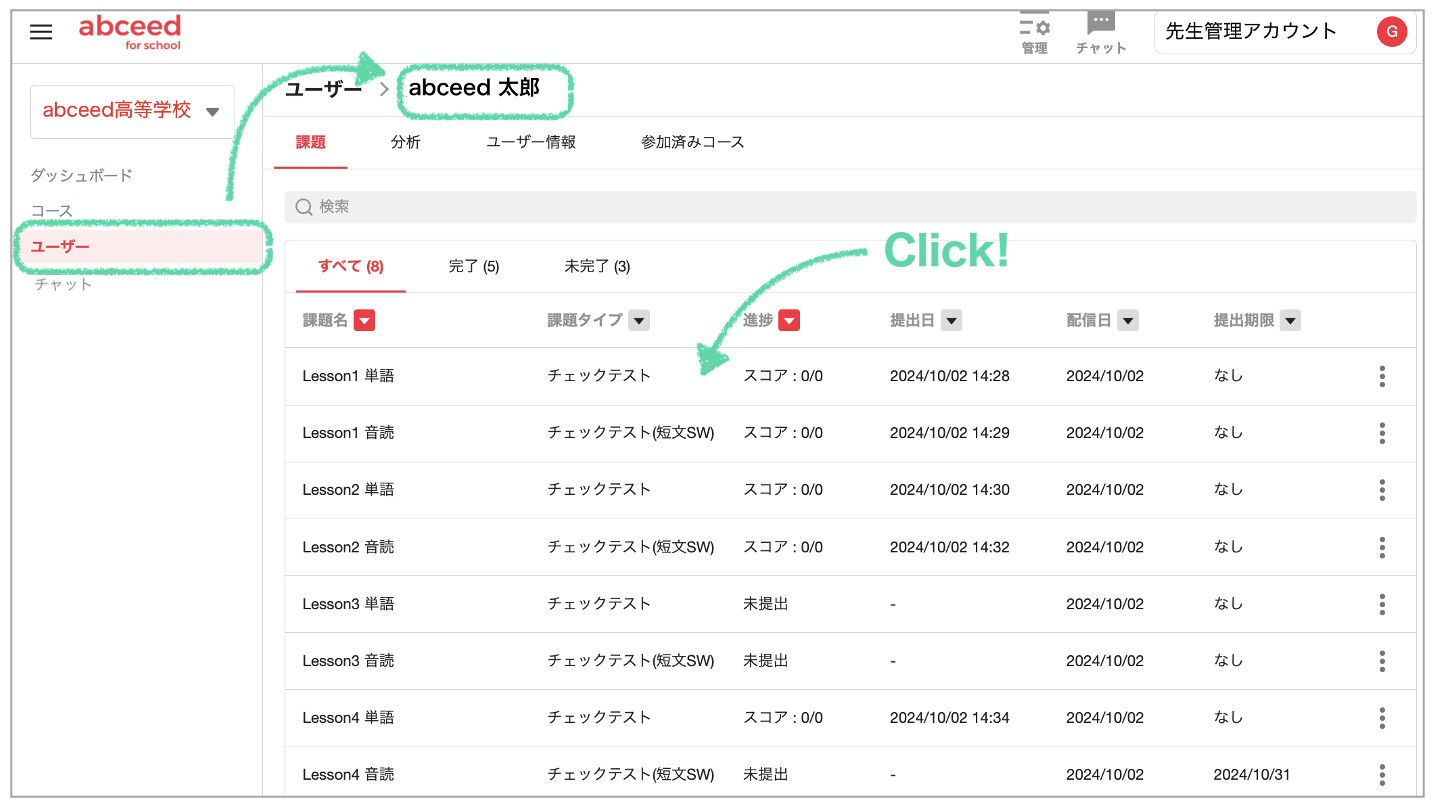Click the red G account avatar
The width and height of the screenshot is (1443, 806).
point(1392,32)
